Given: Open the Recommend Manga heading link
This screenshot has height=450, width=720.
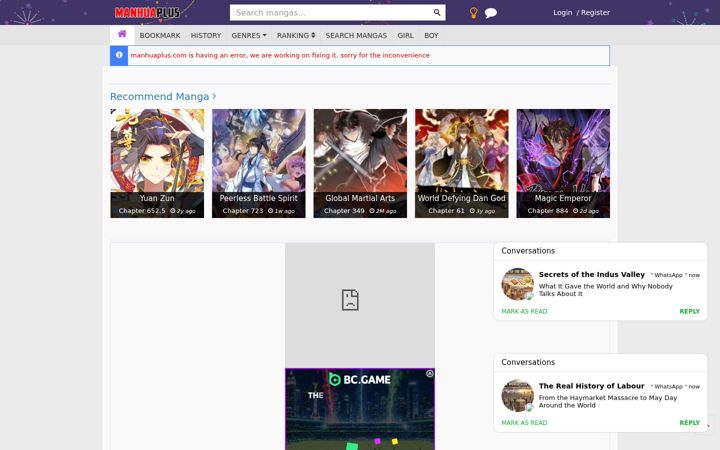Looking at the screenshot, I should (159, 96).
